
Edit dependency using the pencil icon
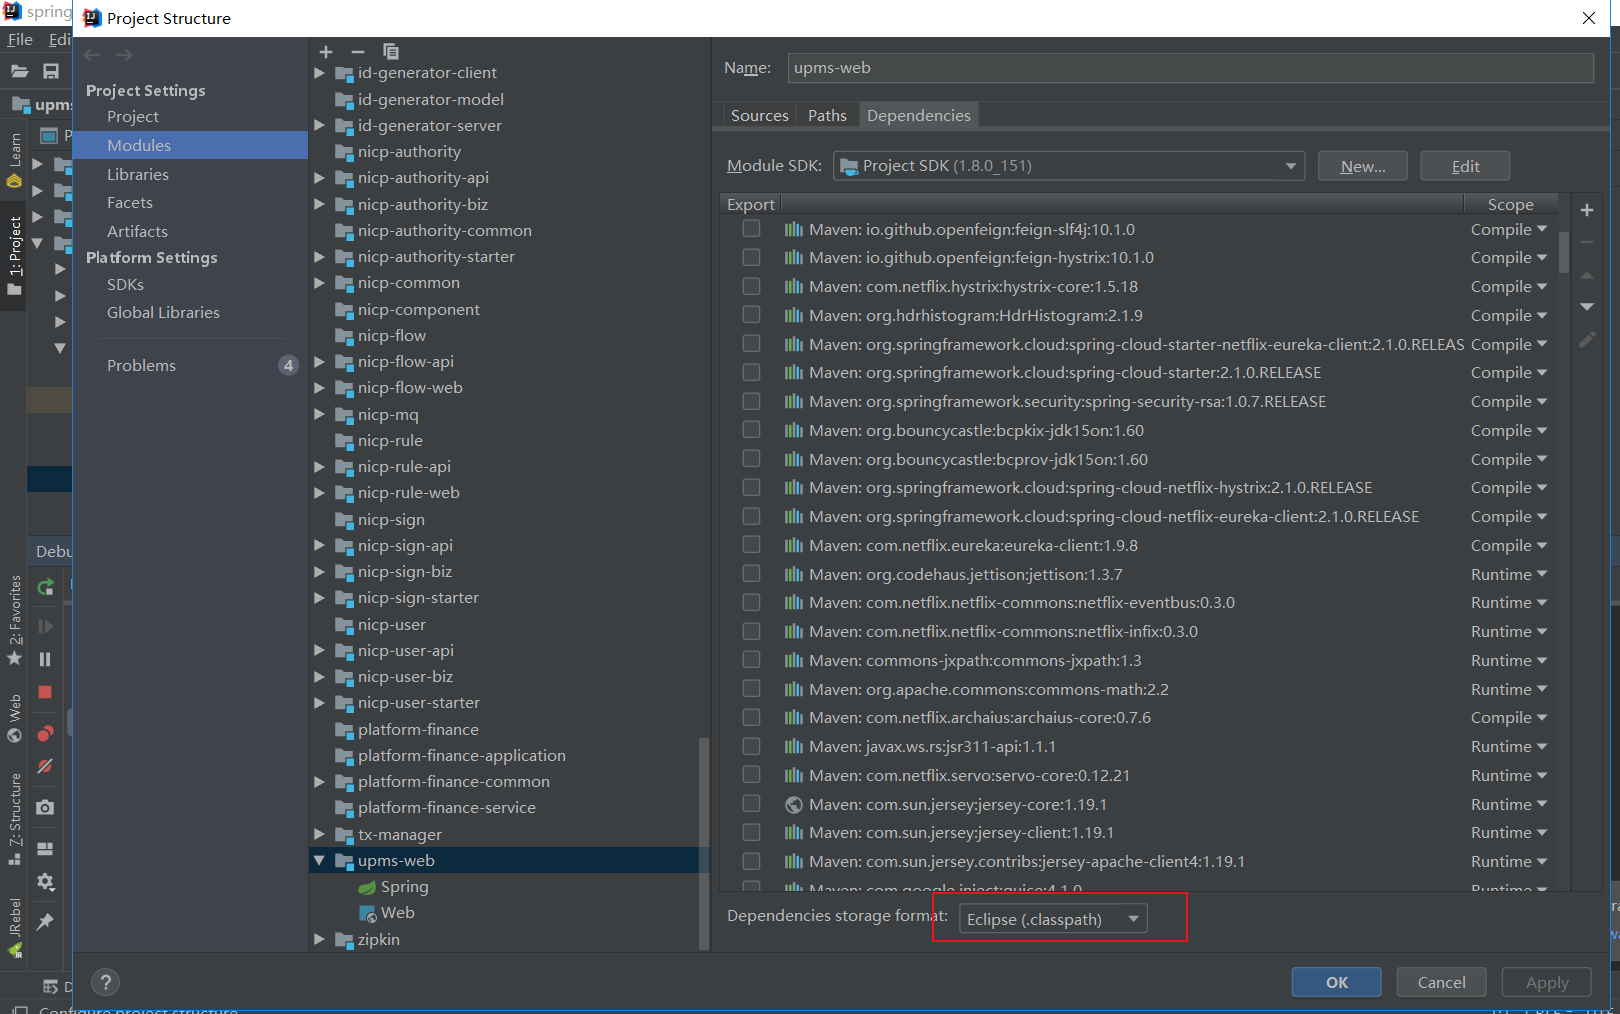pyautogui.click(x=1587, y=340)
